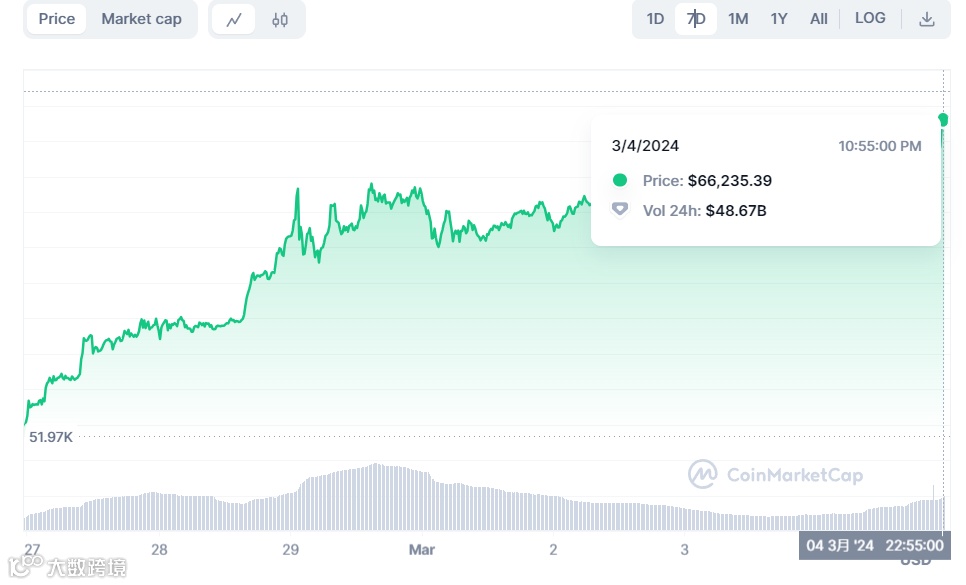
Task: Set chart range to 7D
Action: 696,19
